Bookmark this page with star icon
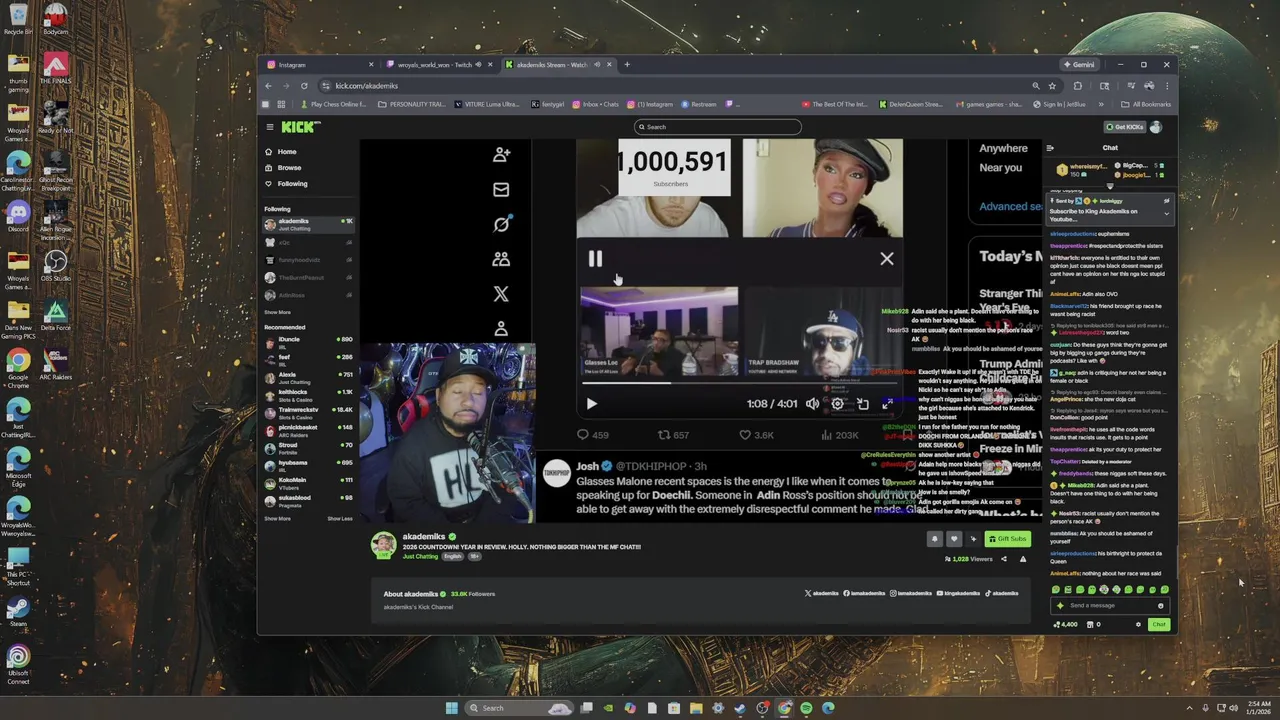1280x720 pixels. coord(1052,86)
